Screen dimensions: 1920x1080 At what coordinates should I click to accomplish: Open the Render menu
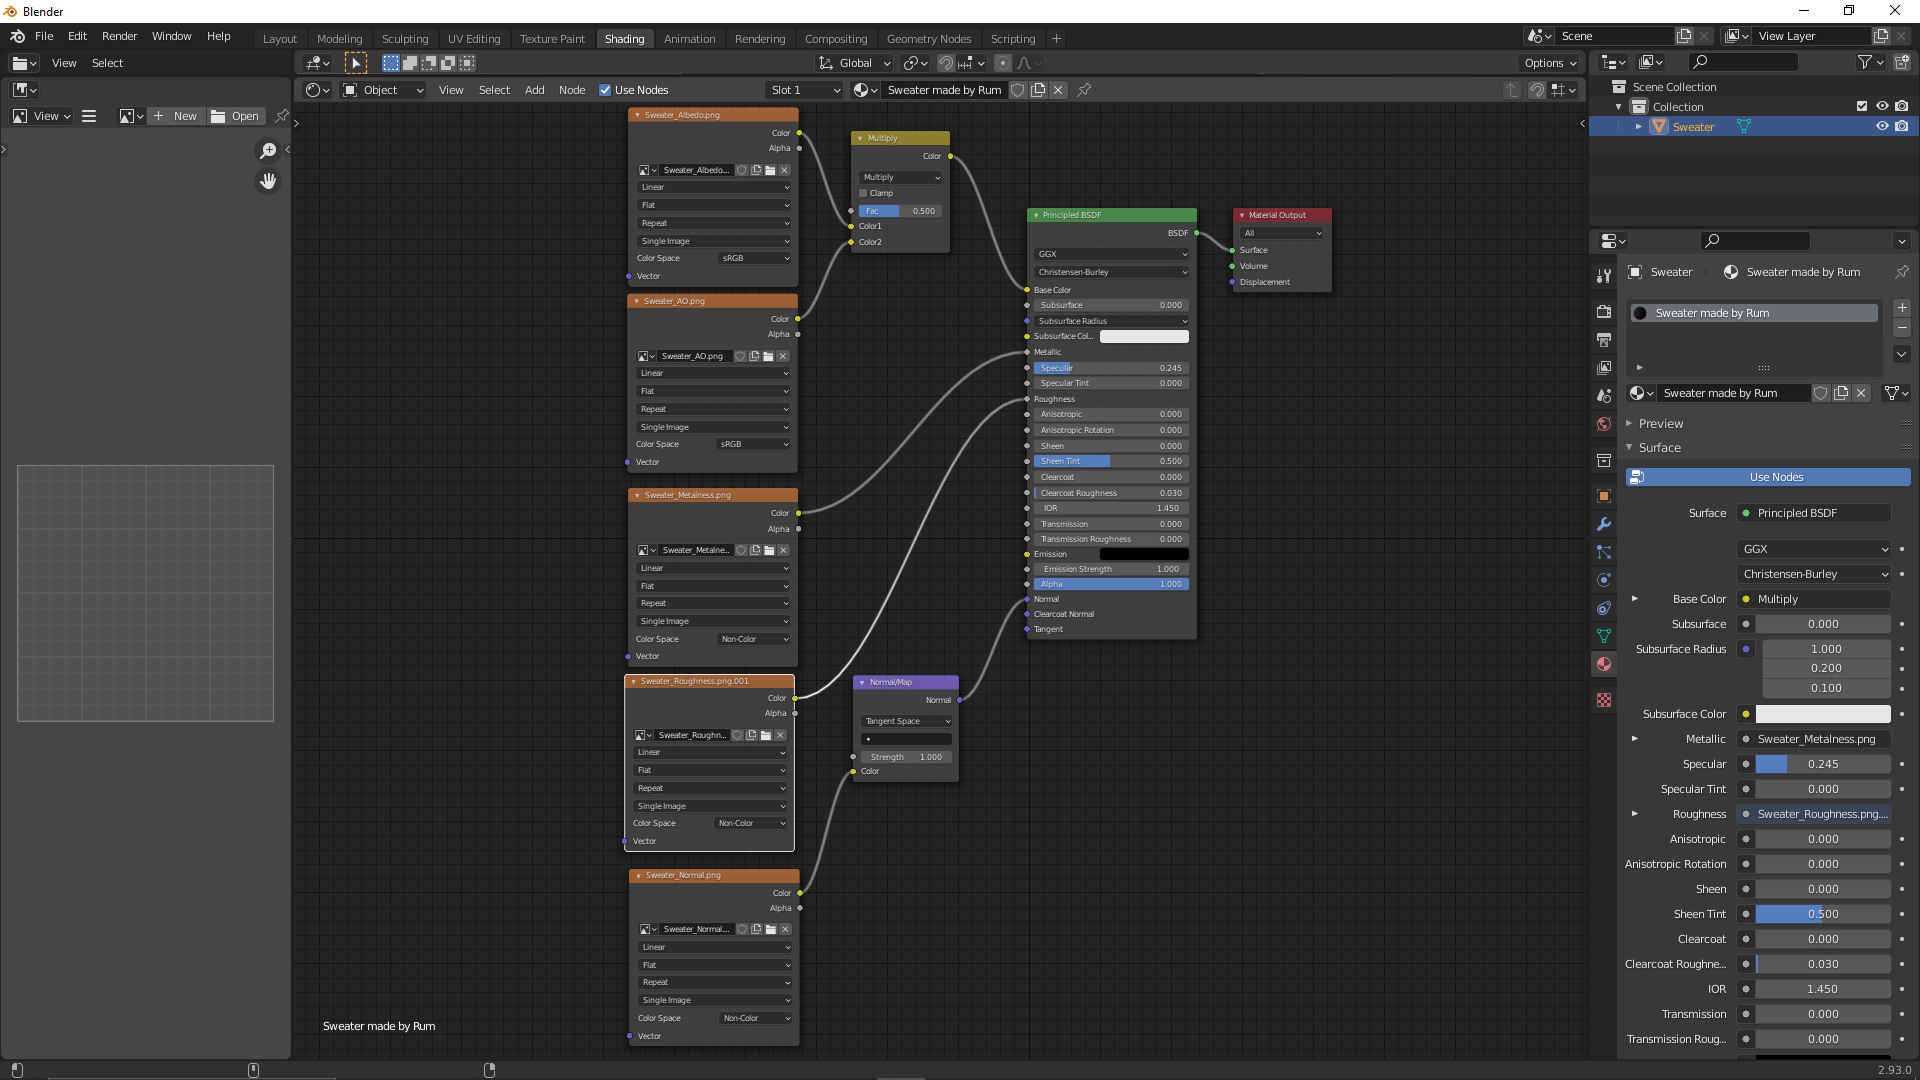point(119,36)
